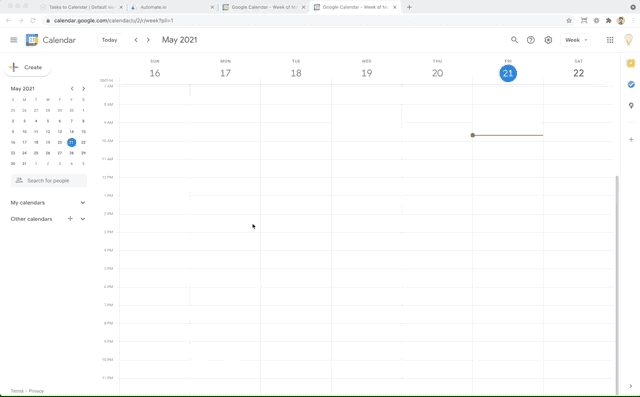Select day 31 in mini calendar
Image resolution: width=640 pixels, height=397 pixels.
tap(24, 164)
